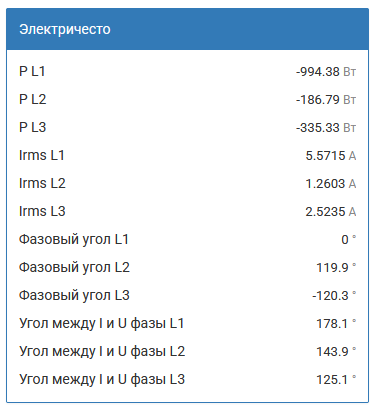Screen dimensions: 377x407
Task: Select the Irms L2 label
Action: pyautogui.click(x=42, y=183)
